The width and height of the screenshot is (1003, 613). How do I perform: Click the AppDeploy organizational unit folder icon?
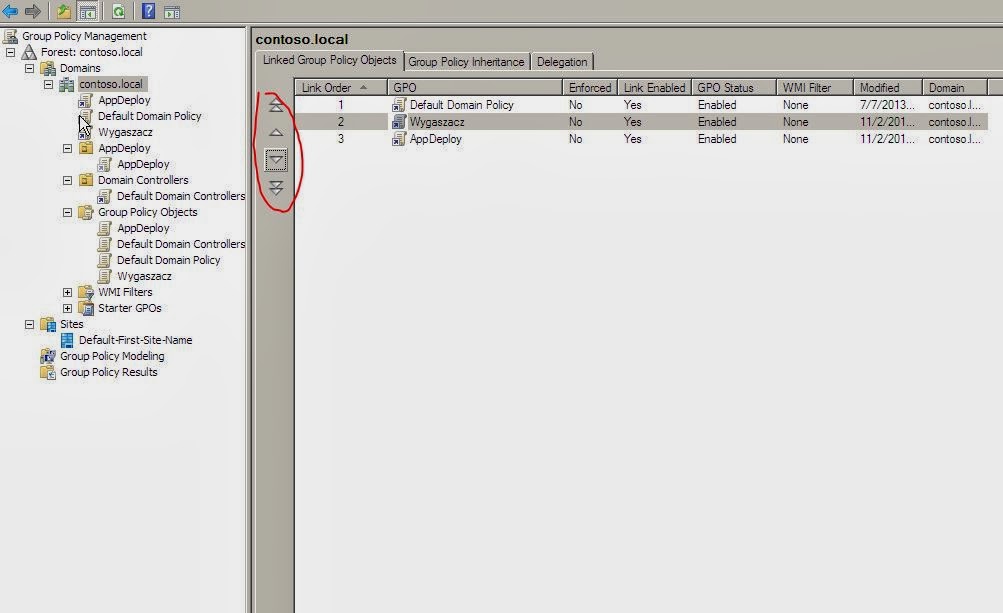[x=86, y=148]
